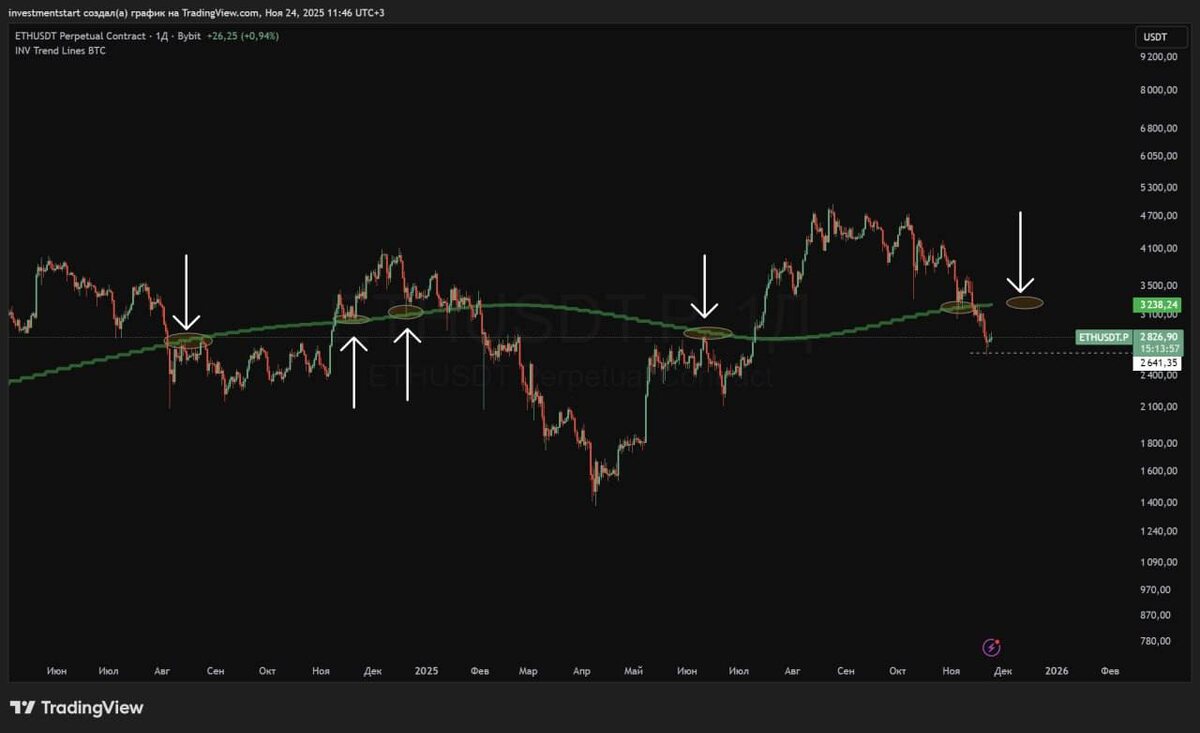Click the TradingView logo at bottom

pos(77,708)
